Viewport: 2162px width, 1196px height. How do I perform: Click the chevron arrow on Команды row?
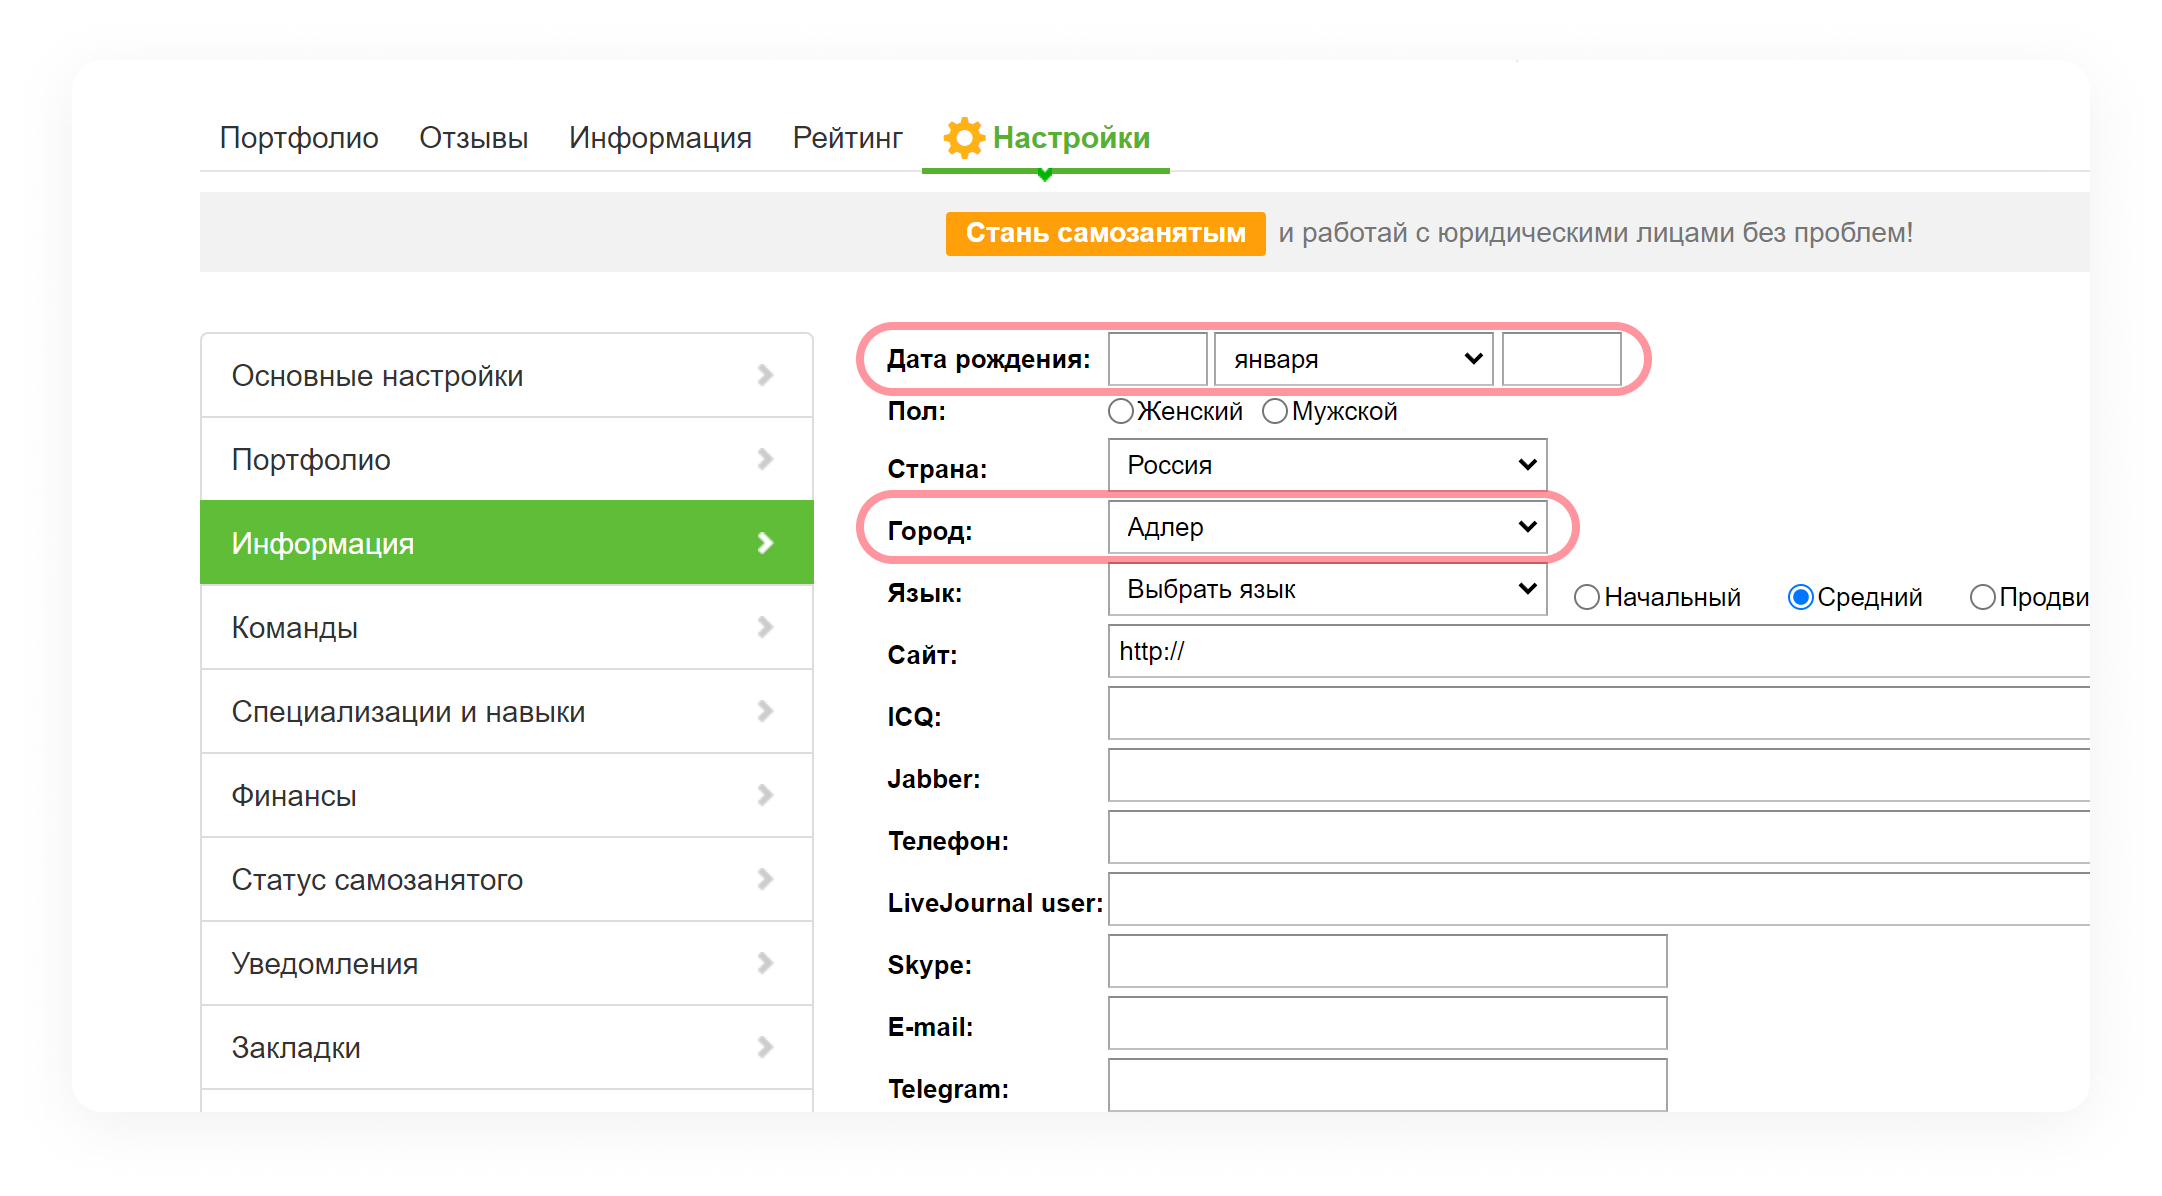pos(766,627)
